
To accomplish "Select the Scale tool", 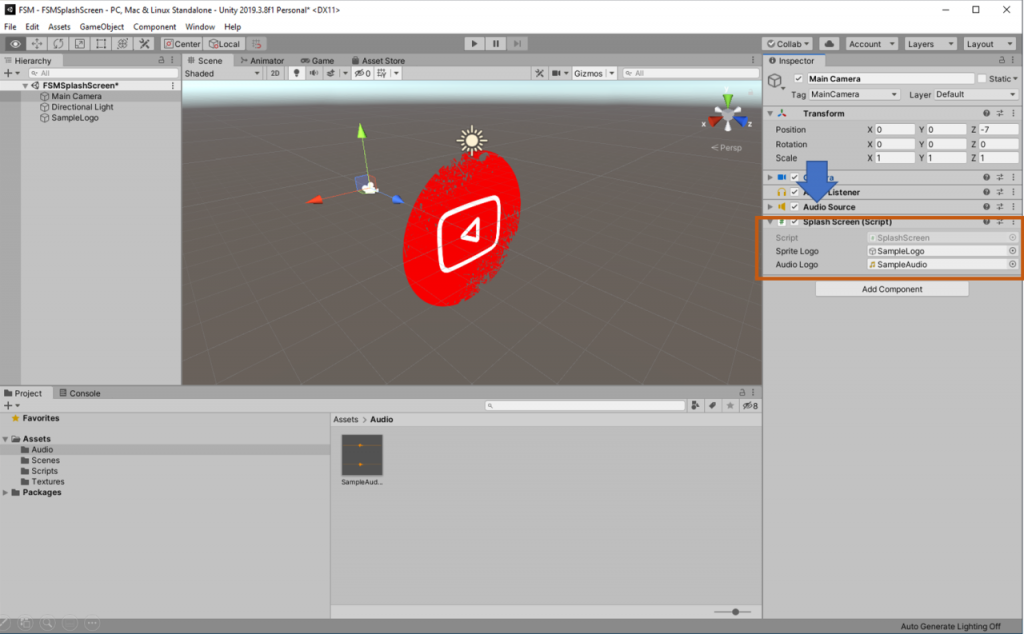I will click(80, 44).
